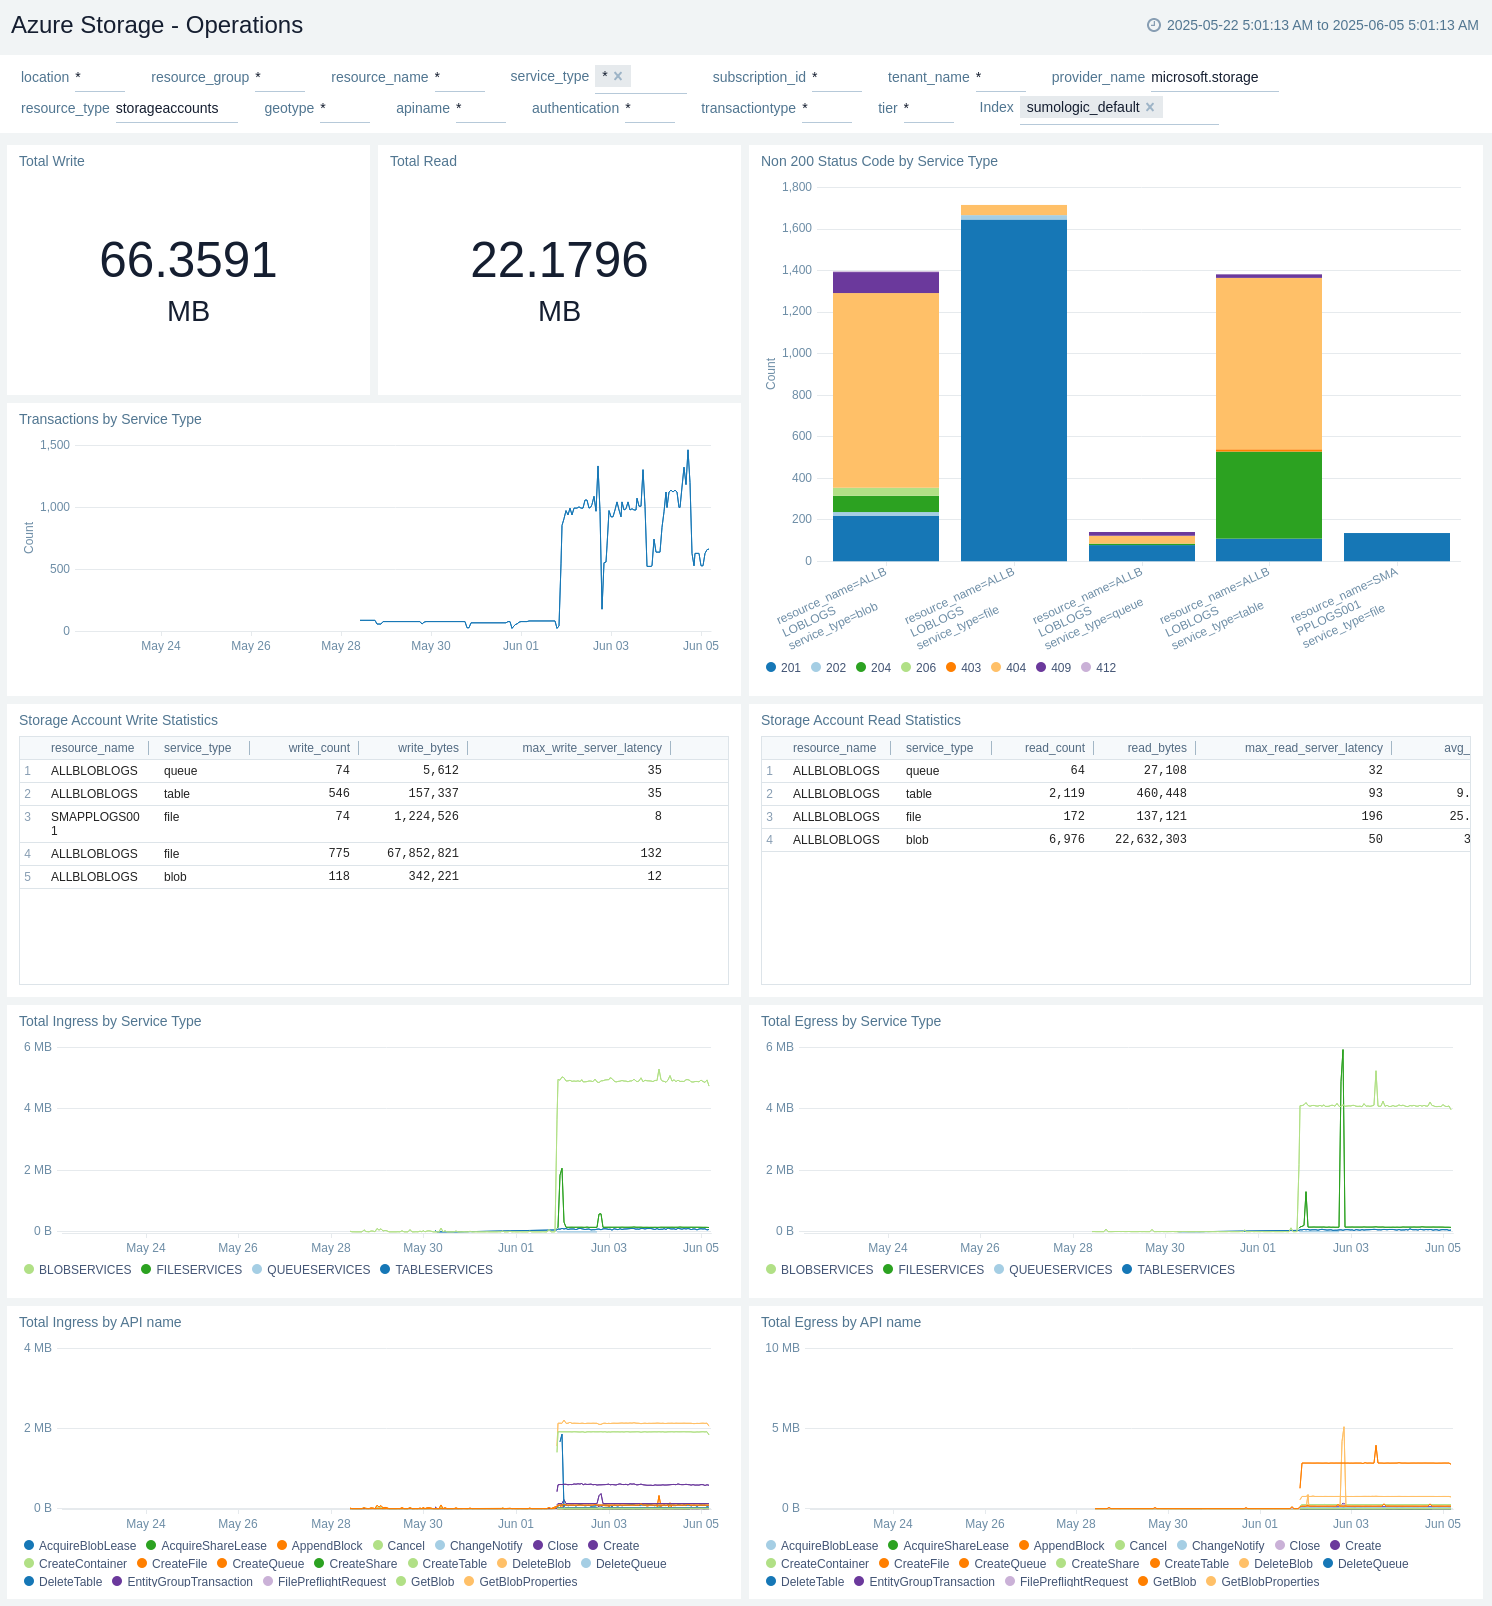Toggle CreateContainer in Egress by API legend
Screen dimensions: 1492x1606
[x=817, y=1564]
